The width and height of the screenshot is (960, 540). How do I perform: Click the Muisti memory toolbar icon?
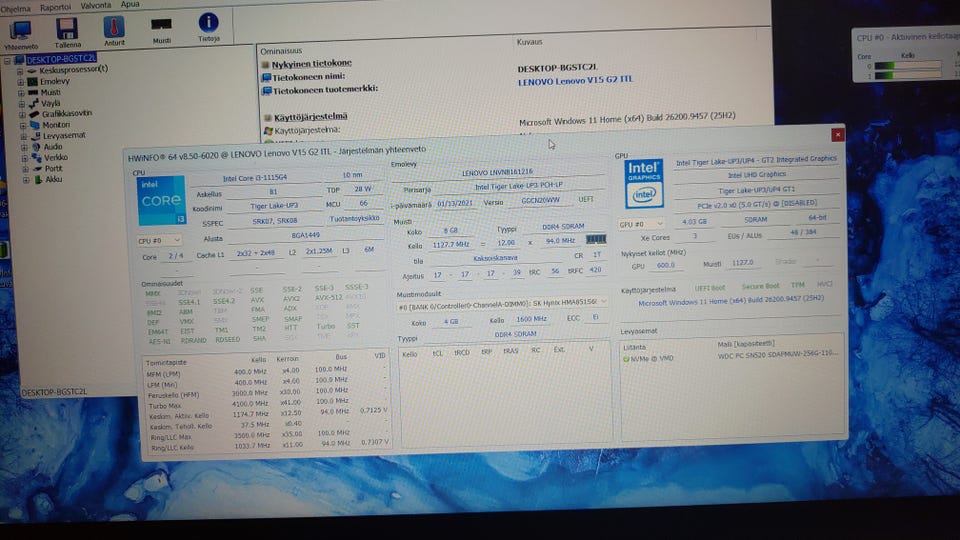[x=161, y=24]
